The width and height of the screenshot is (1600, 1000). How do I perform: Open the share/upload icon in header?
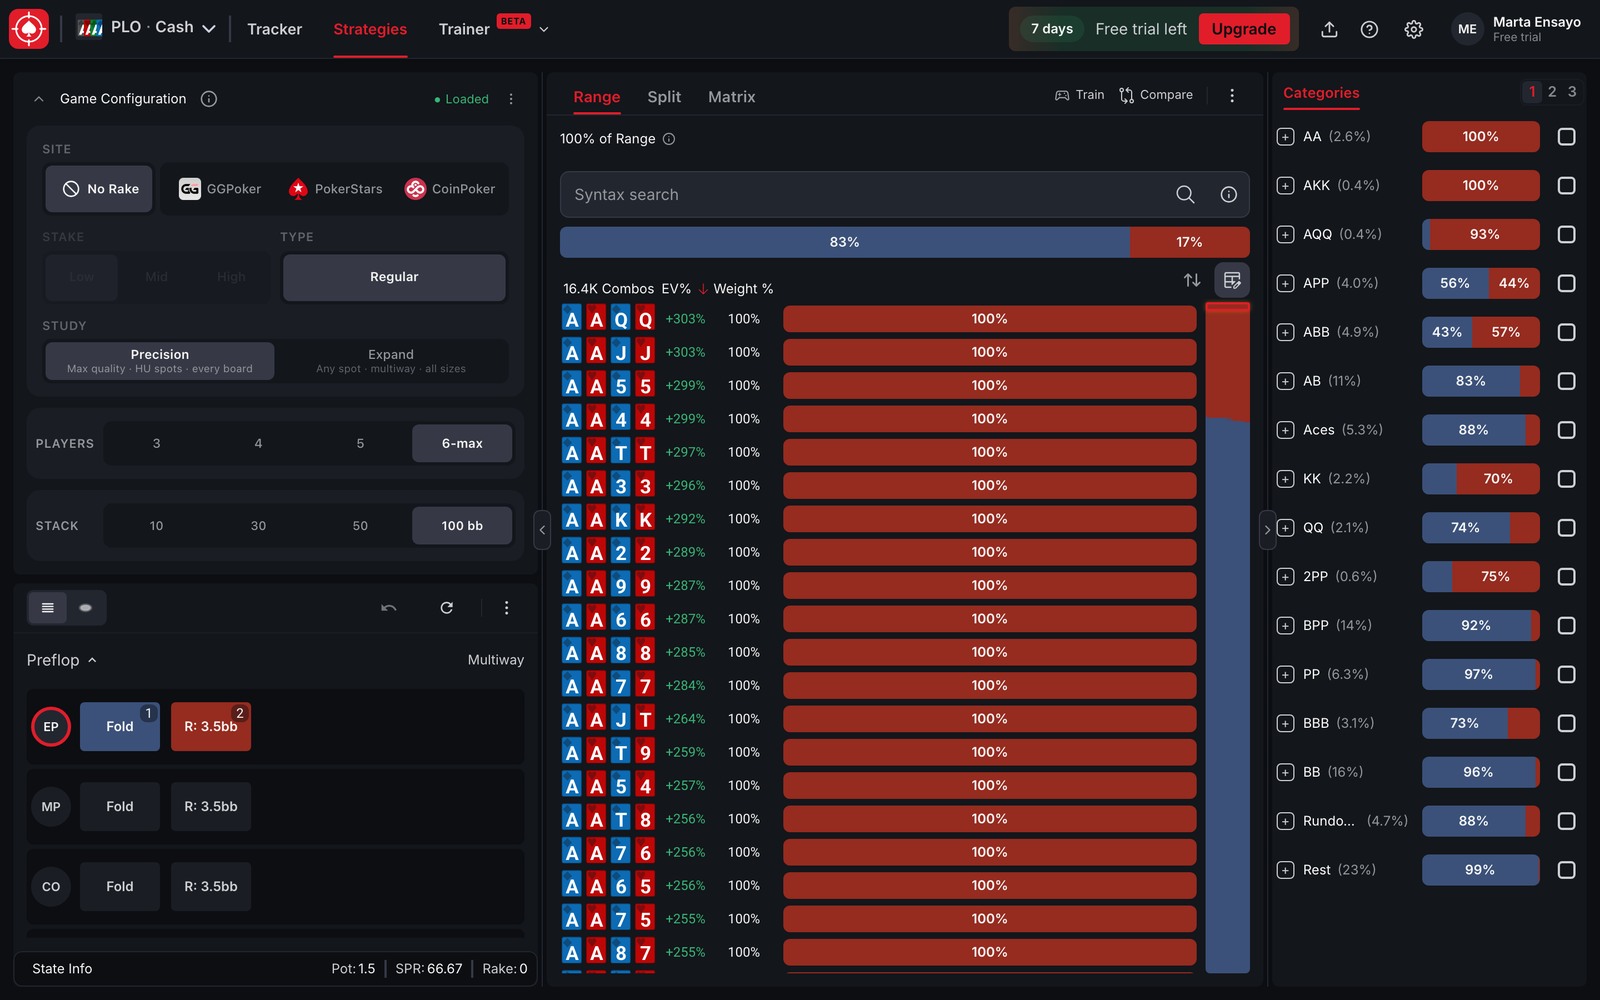click(x=1329, y=29)
